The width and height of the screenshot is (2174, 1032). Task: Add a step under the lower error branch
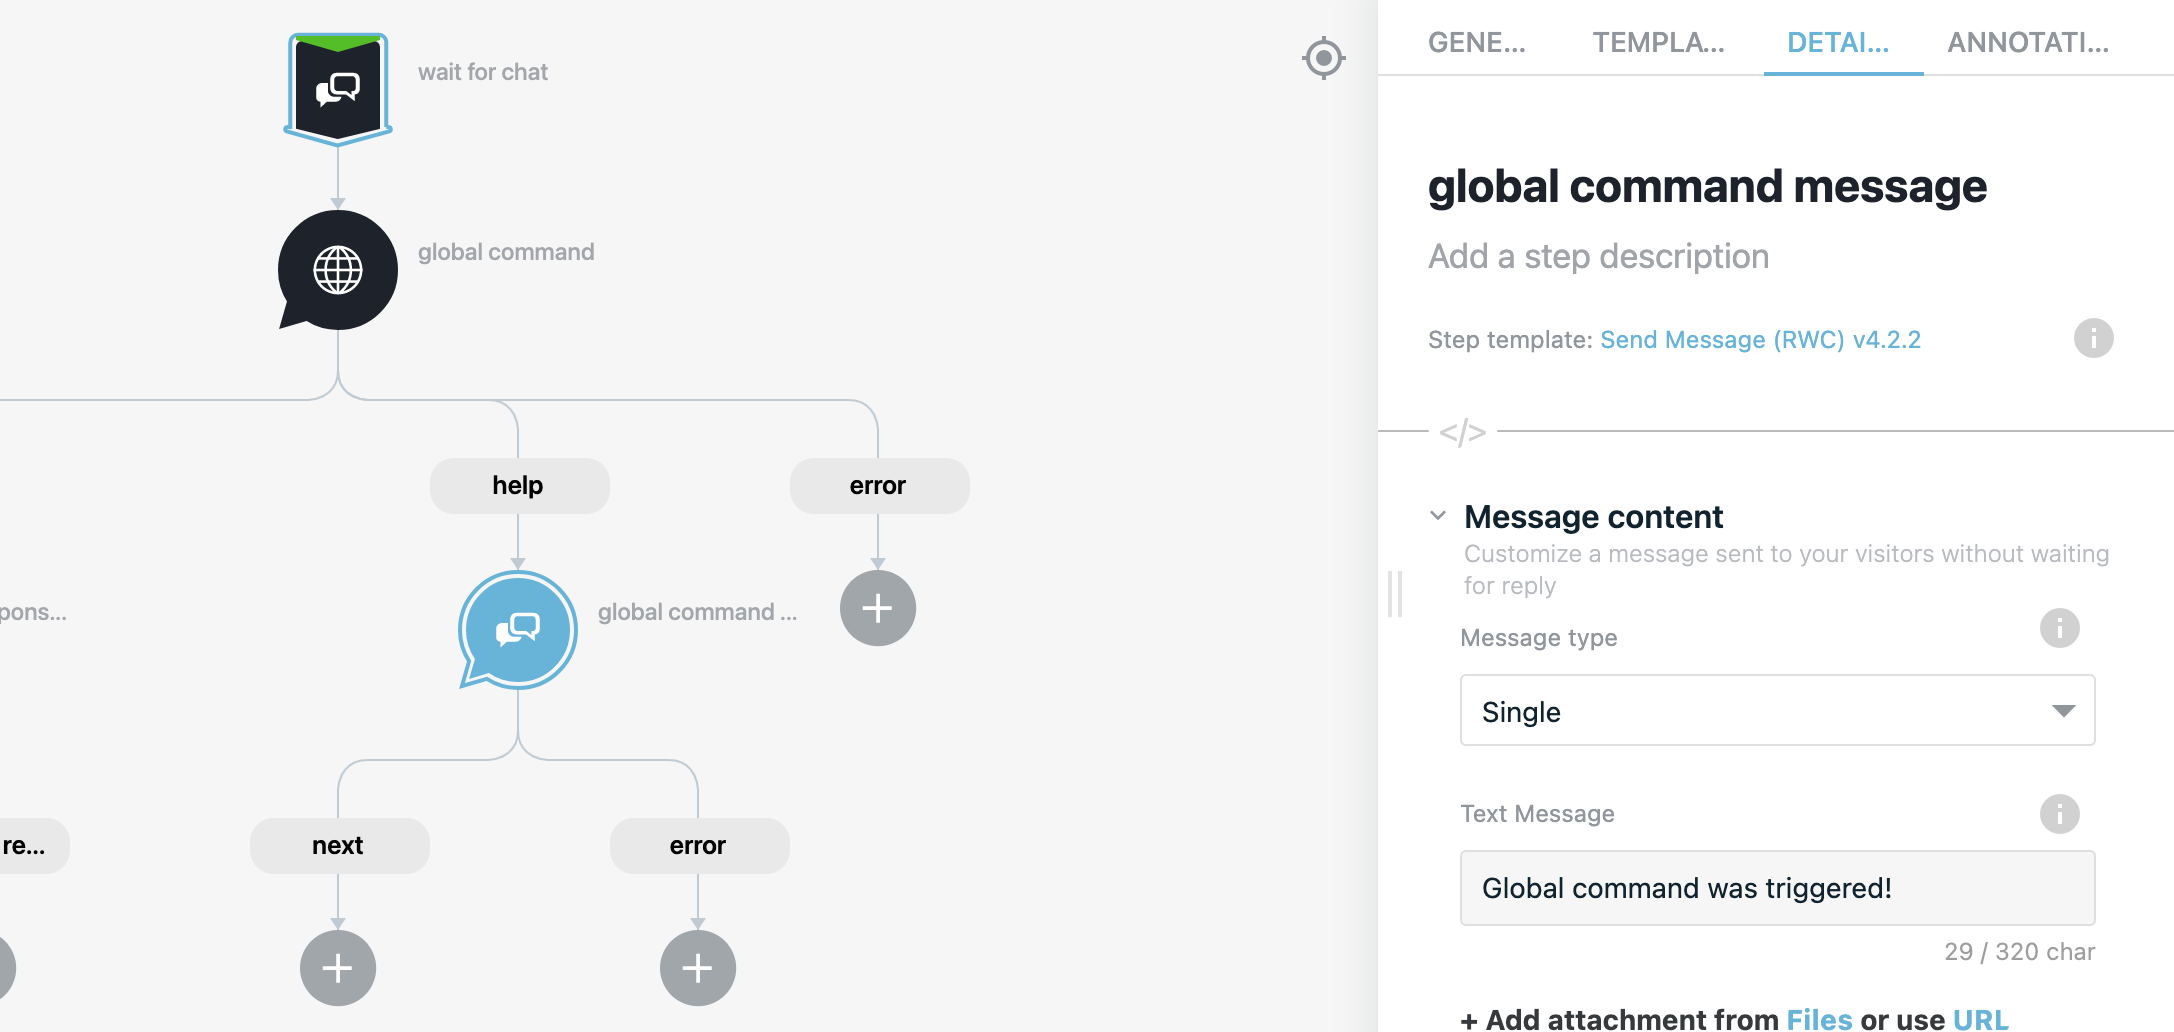697,968
